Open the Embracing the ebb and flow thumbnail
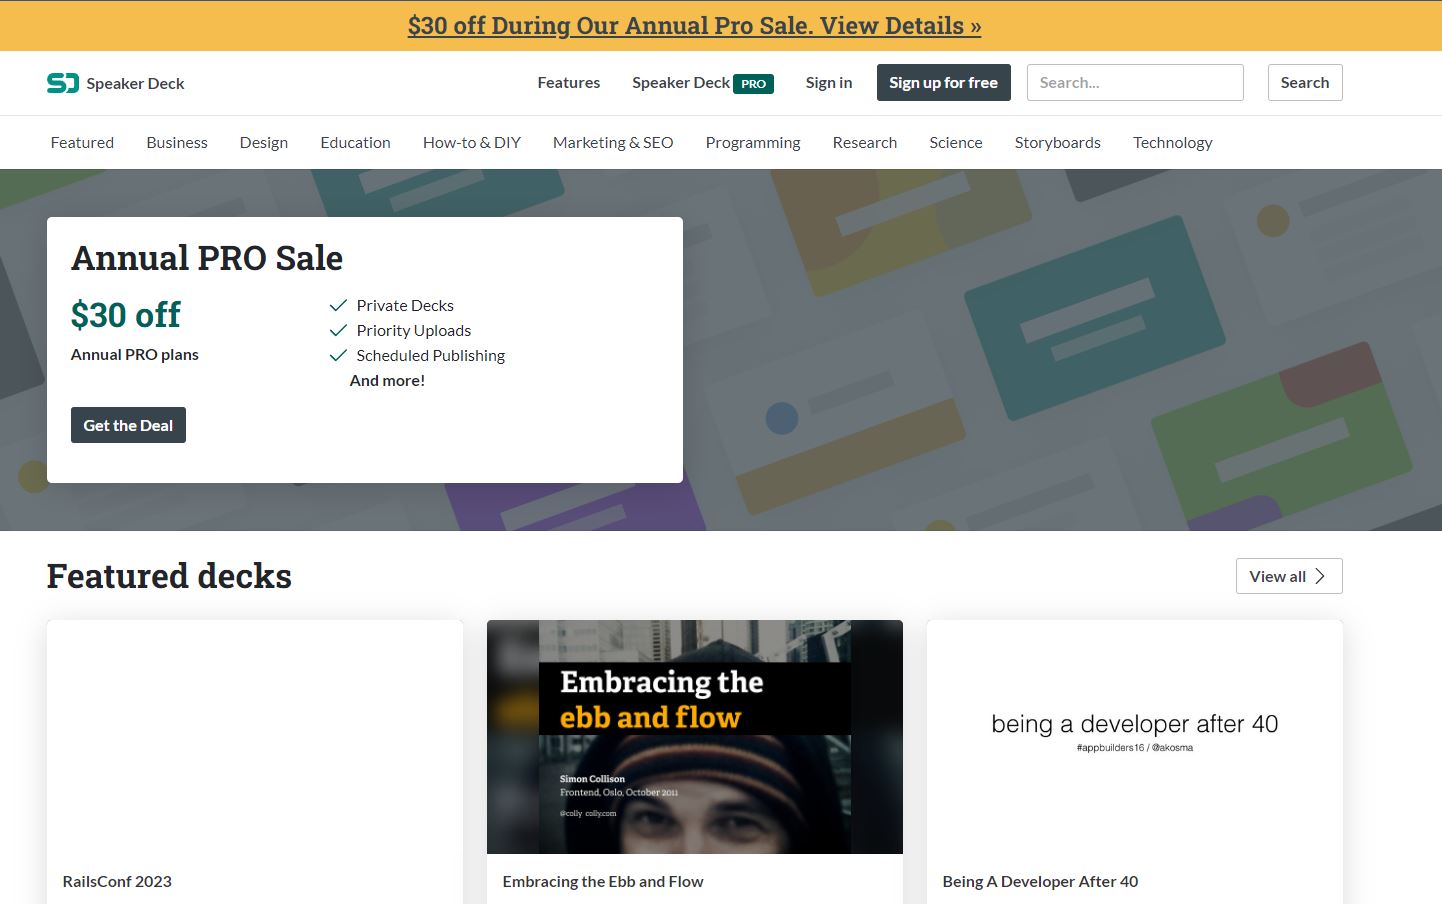Image resolution: width=1442 pixels, height=904 pixels. pos(695,737)
